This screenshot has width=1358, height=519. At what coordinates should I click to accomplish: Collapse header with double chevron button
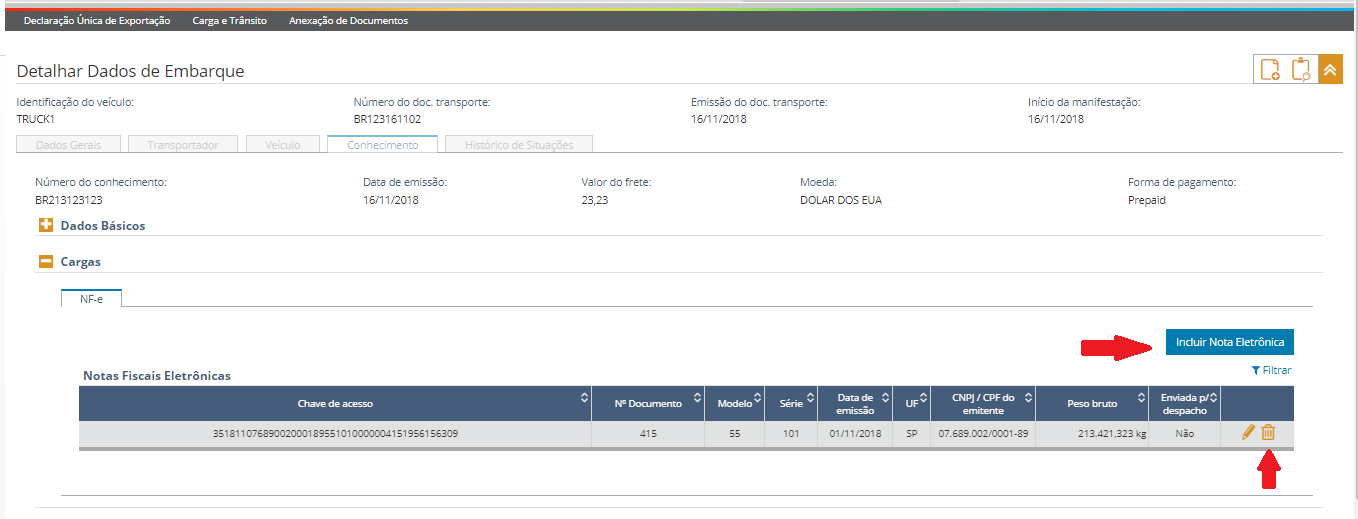point(1330,69)
